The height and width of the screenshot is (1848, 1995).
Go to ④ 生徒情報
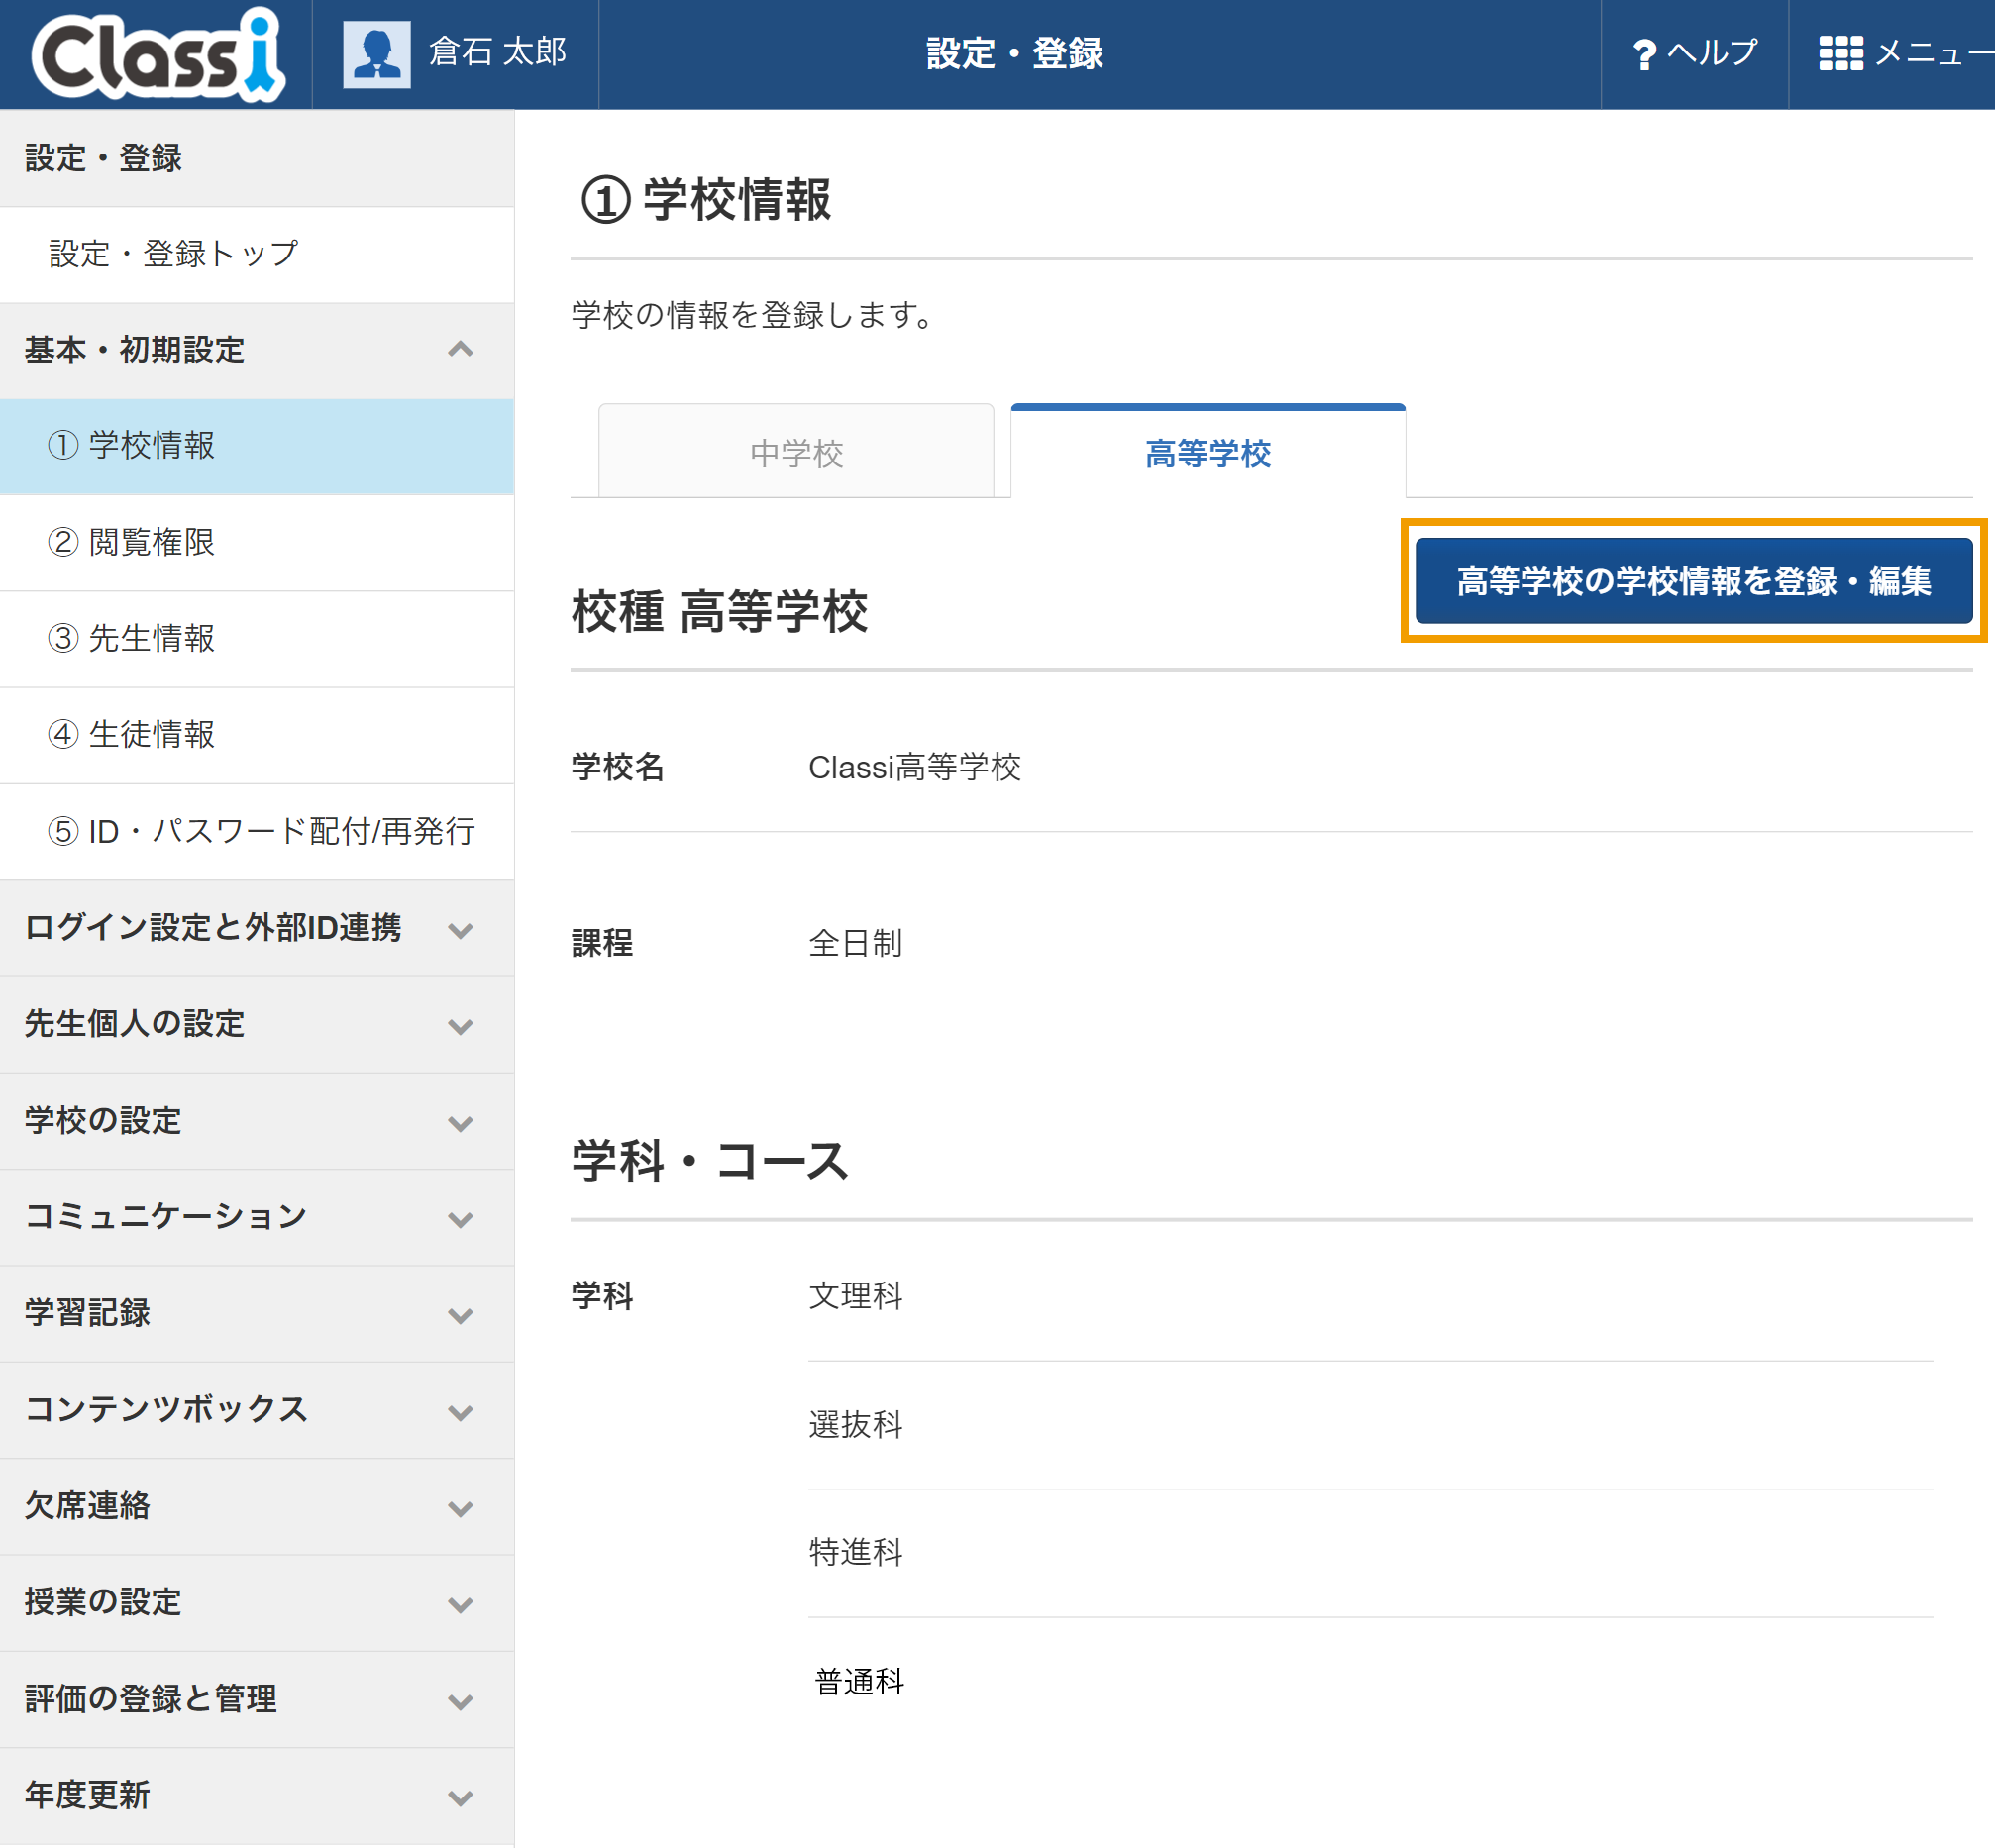257,735
